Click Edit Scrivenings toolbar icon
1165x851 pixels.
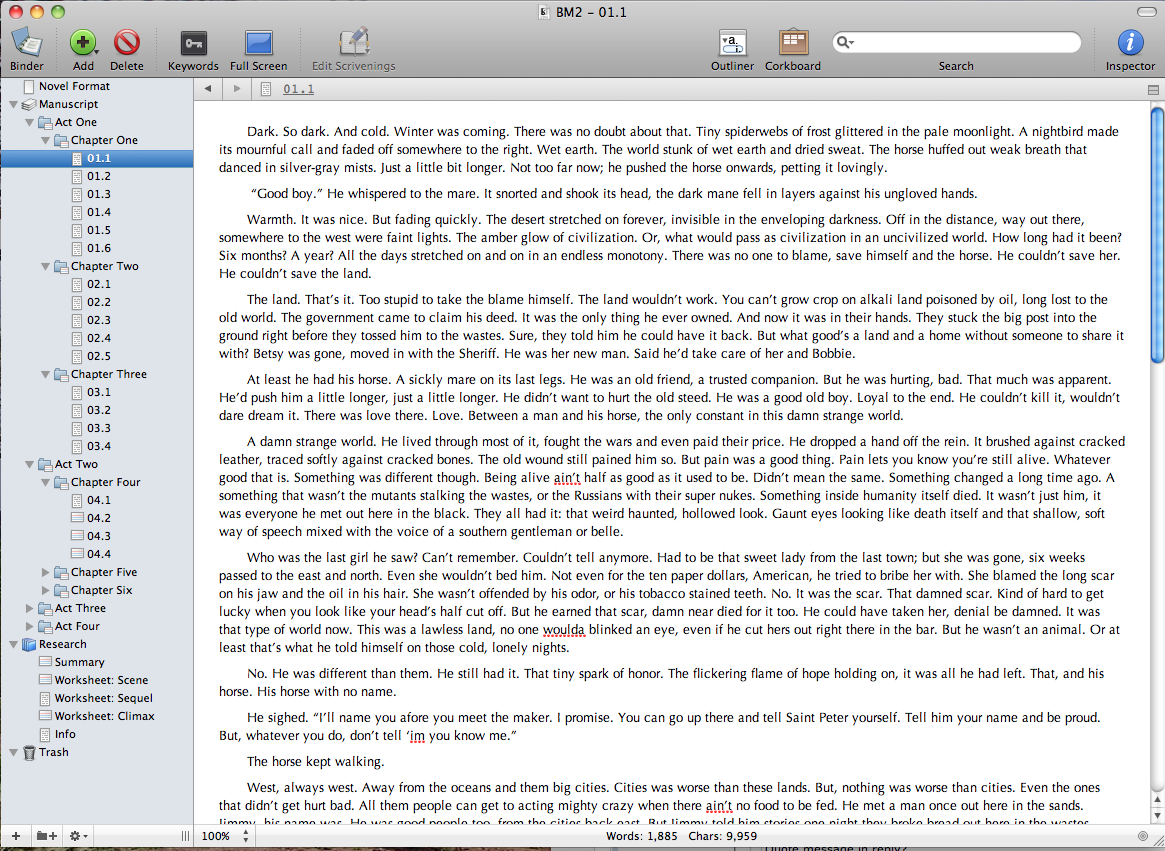pos(354,43)
